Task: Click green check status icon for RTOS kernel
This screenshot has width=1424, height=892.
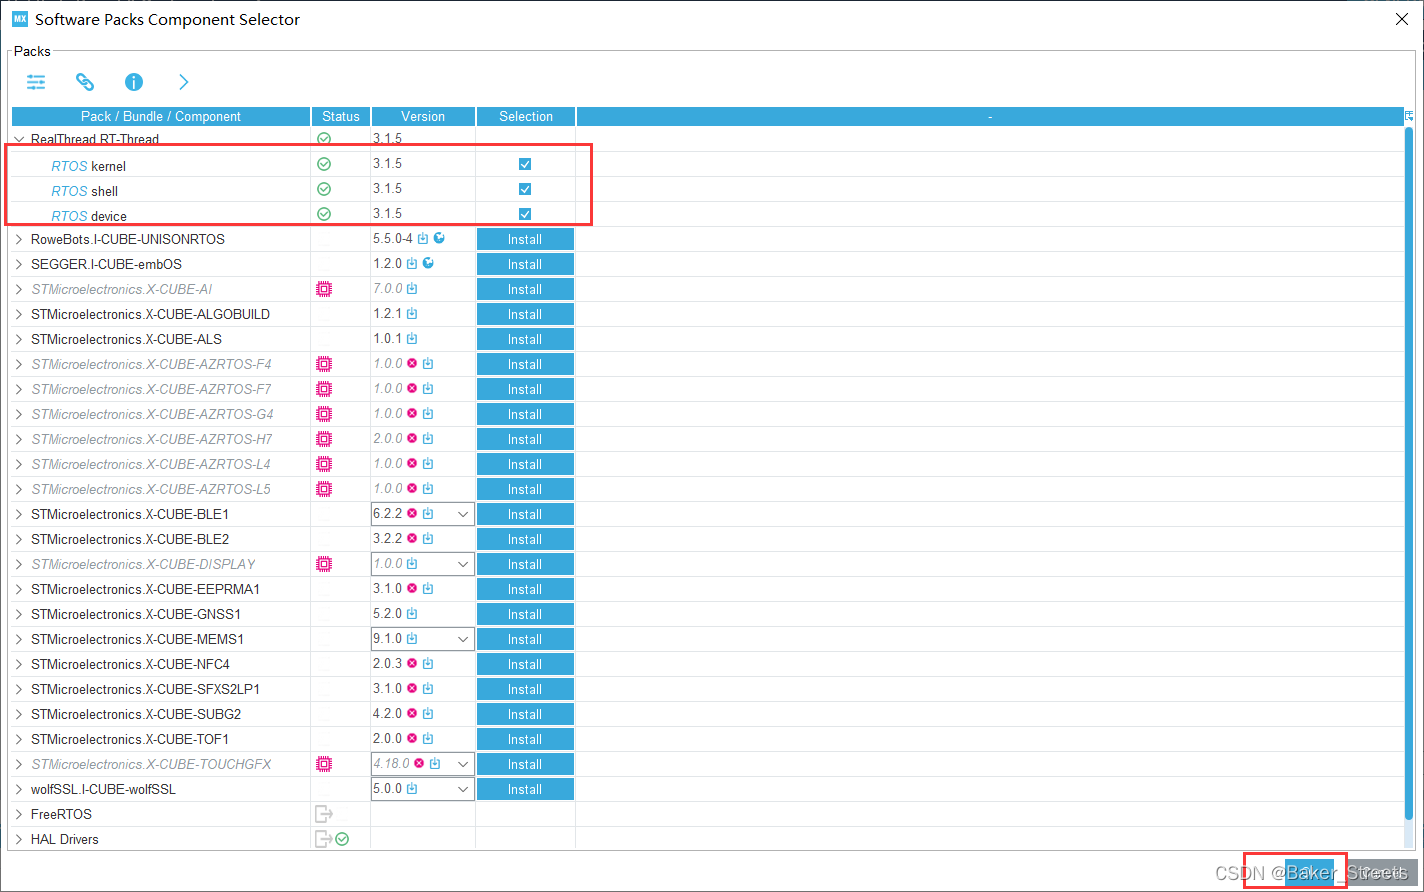Action: pyautogui.click(x=324, y=164)
